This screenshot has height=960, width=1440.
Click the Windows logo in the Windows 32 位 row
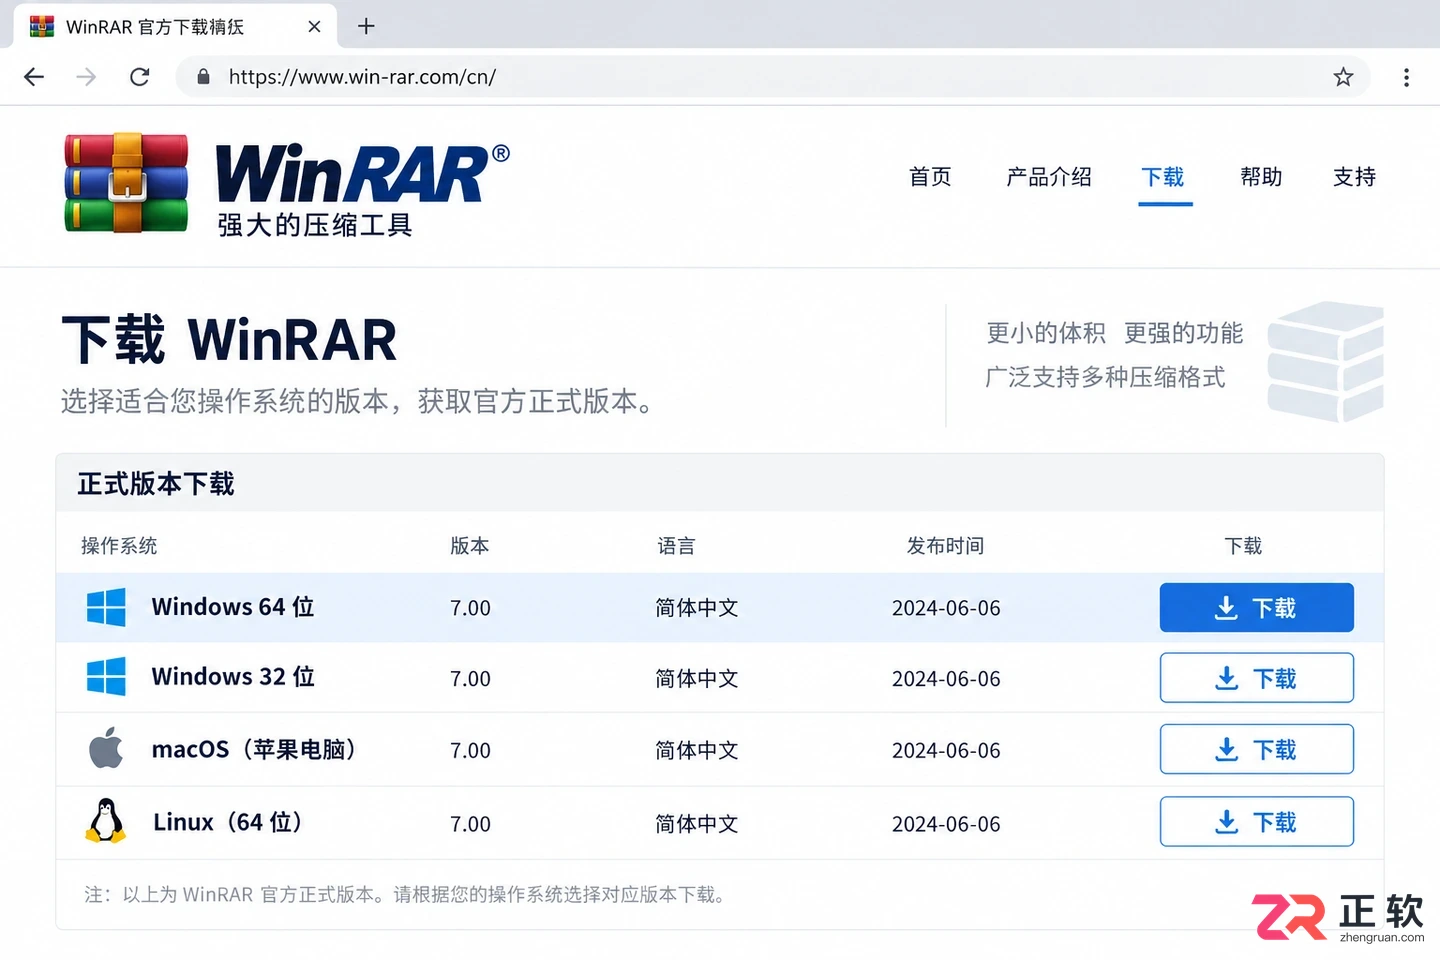click(x=106, y=677)
